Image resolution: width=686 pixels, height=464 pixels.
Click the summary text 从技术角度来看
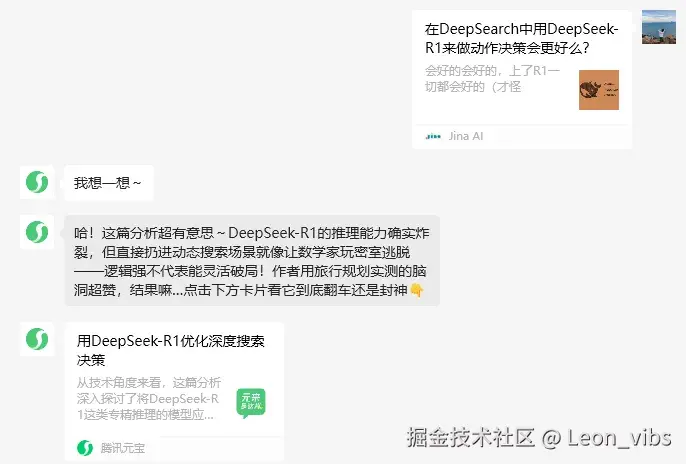click(x=149, y=398)
